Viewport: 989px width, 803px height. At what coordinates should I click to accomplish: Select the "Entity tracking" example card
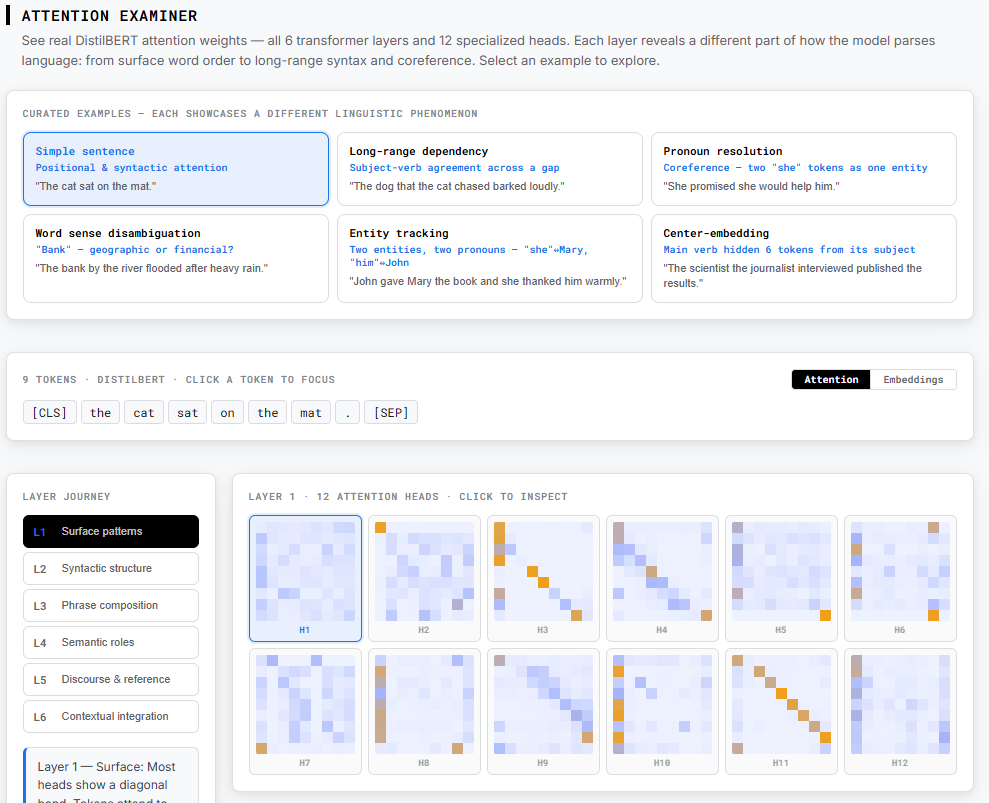pos(489,258)
